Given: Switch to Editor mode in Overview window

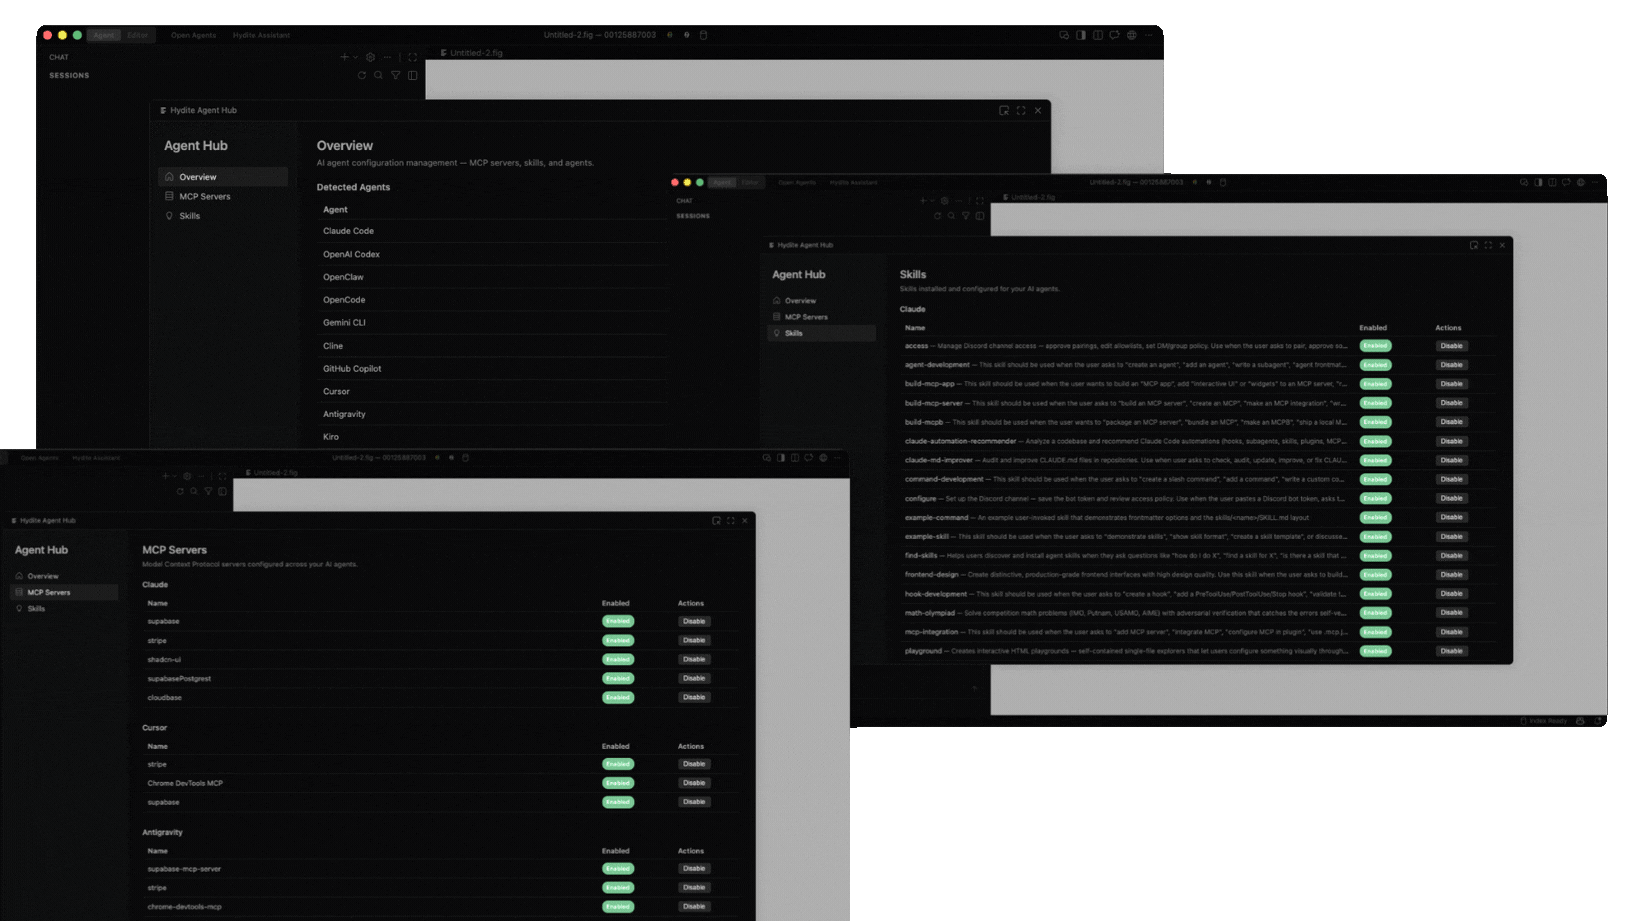Looking at the screenshot, I should click(x=137, y=35).
